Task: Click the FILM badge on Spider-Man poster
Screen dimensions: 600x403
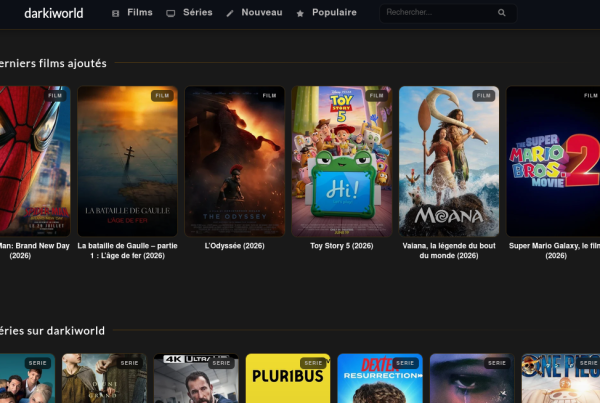Action: (55, 96)
